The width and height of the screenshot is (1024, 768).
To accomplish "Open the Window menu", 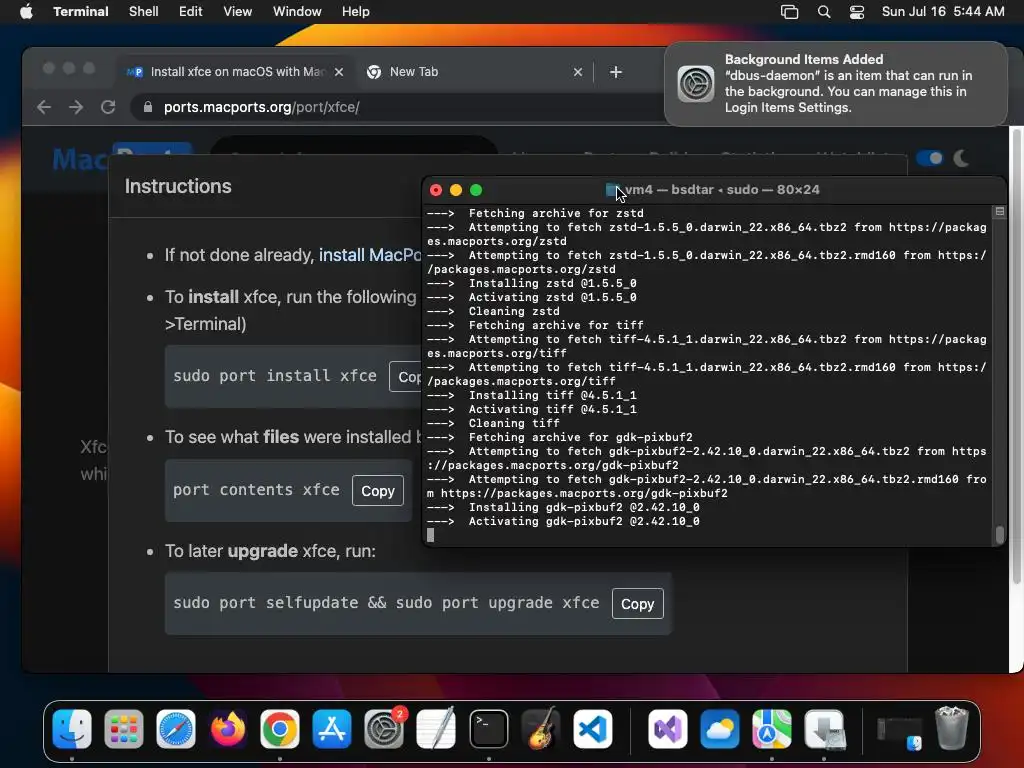I will [x=297, y=12].
